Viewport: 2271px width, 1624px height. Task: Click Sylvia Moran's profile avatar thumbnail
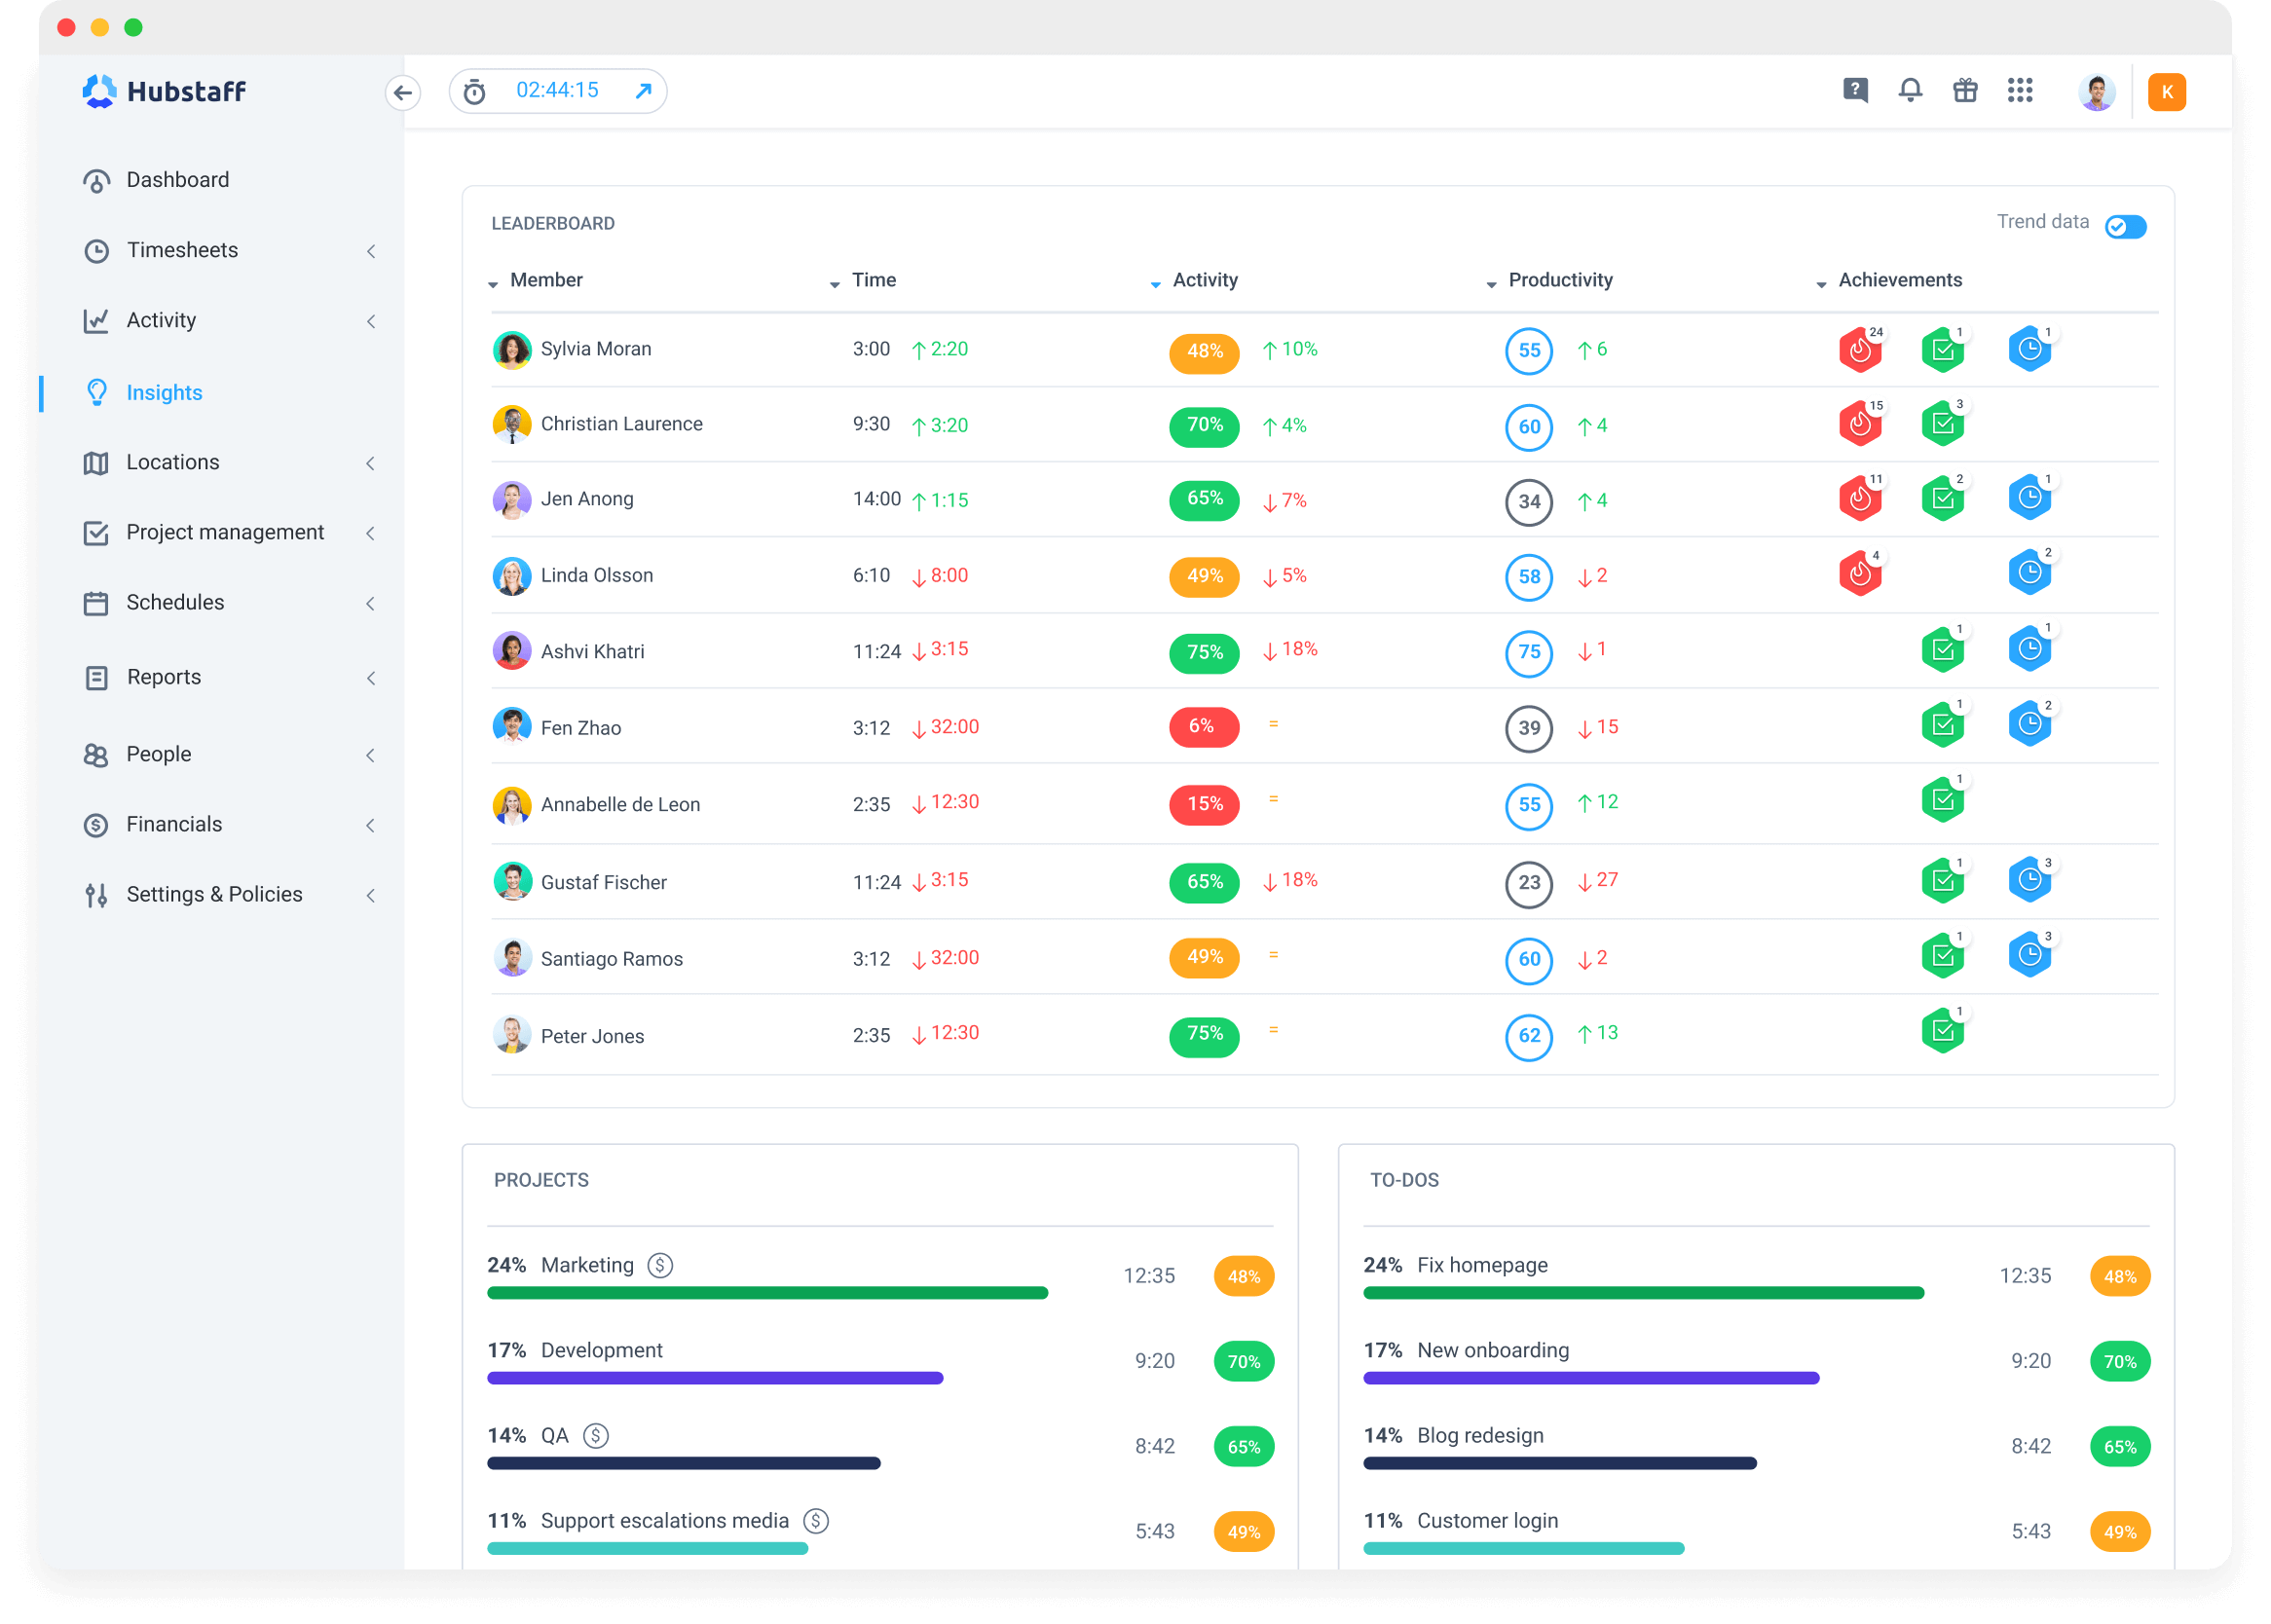[509, 350]
